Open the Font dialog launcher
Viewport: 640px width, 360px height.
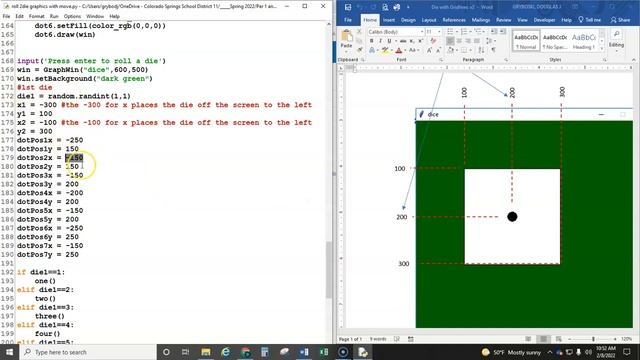441,60
